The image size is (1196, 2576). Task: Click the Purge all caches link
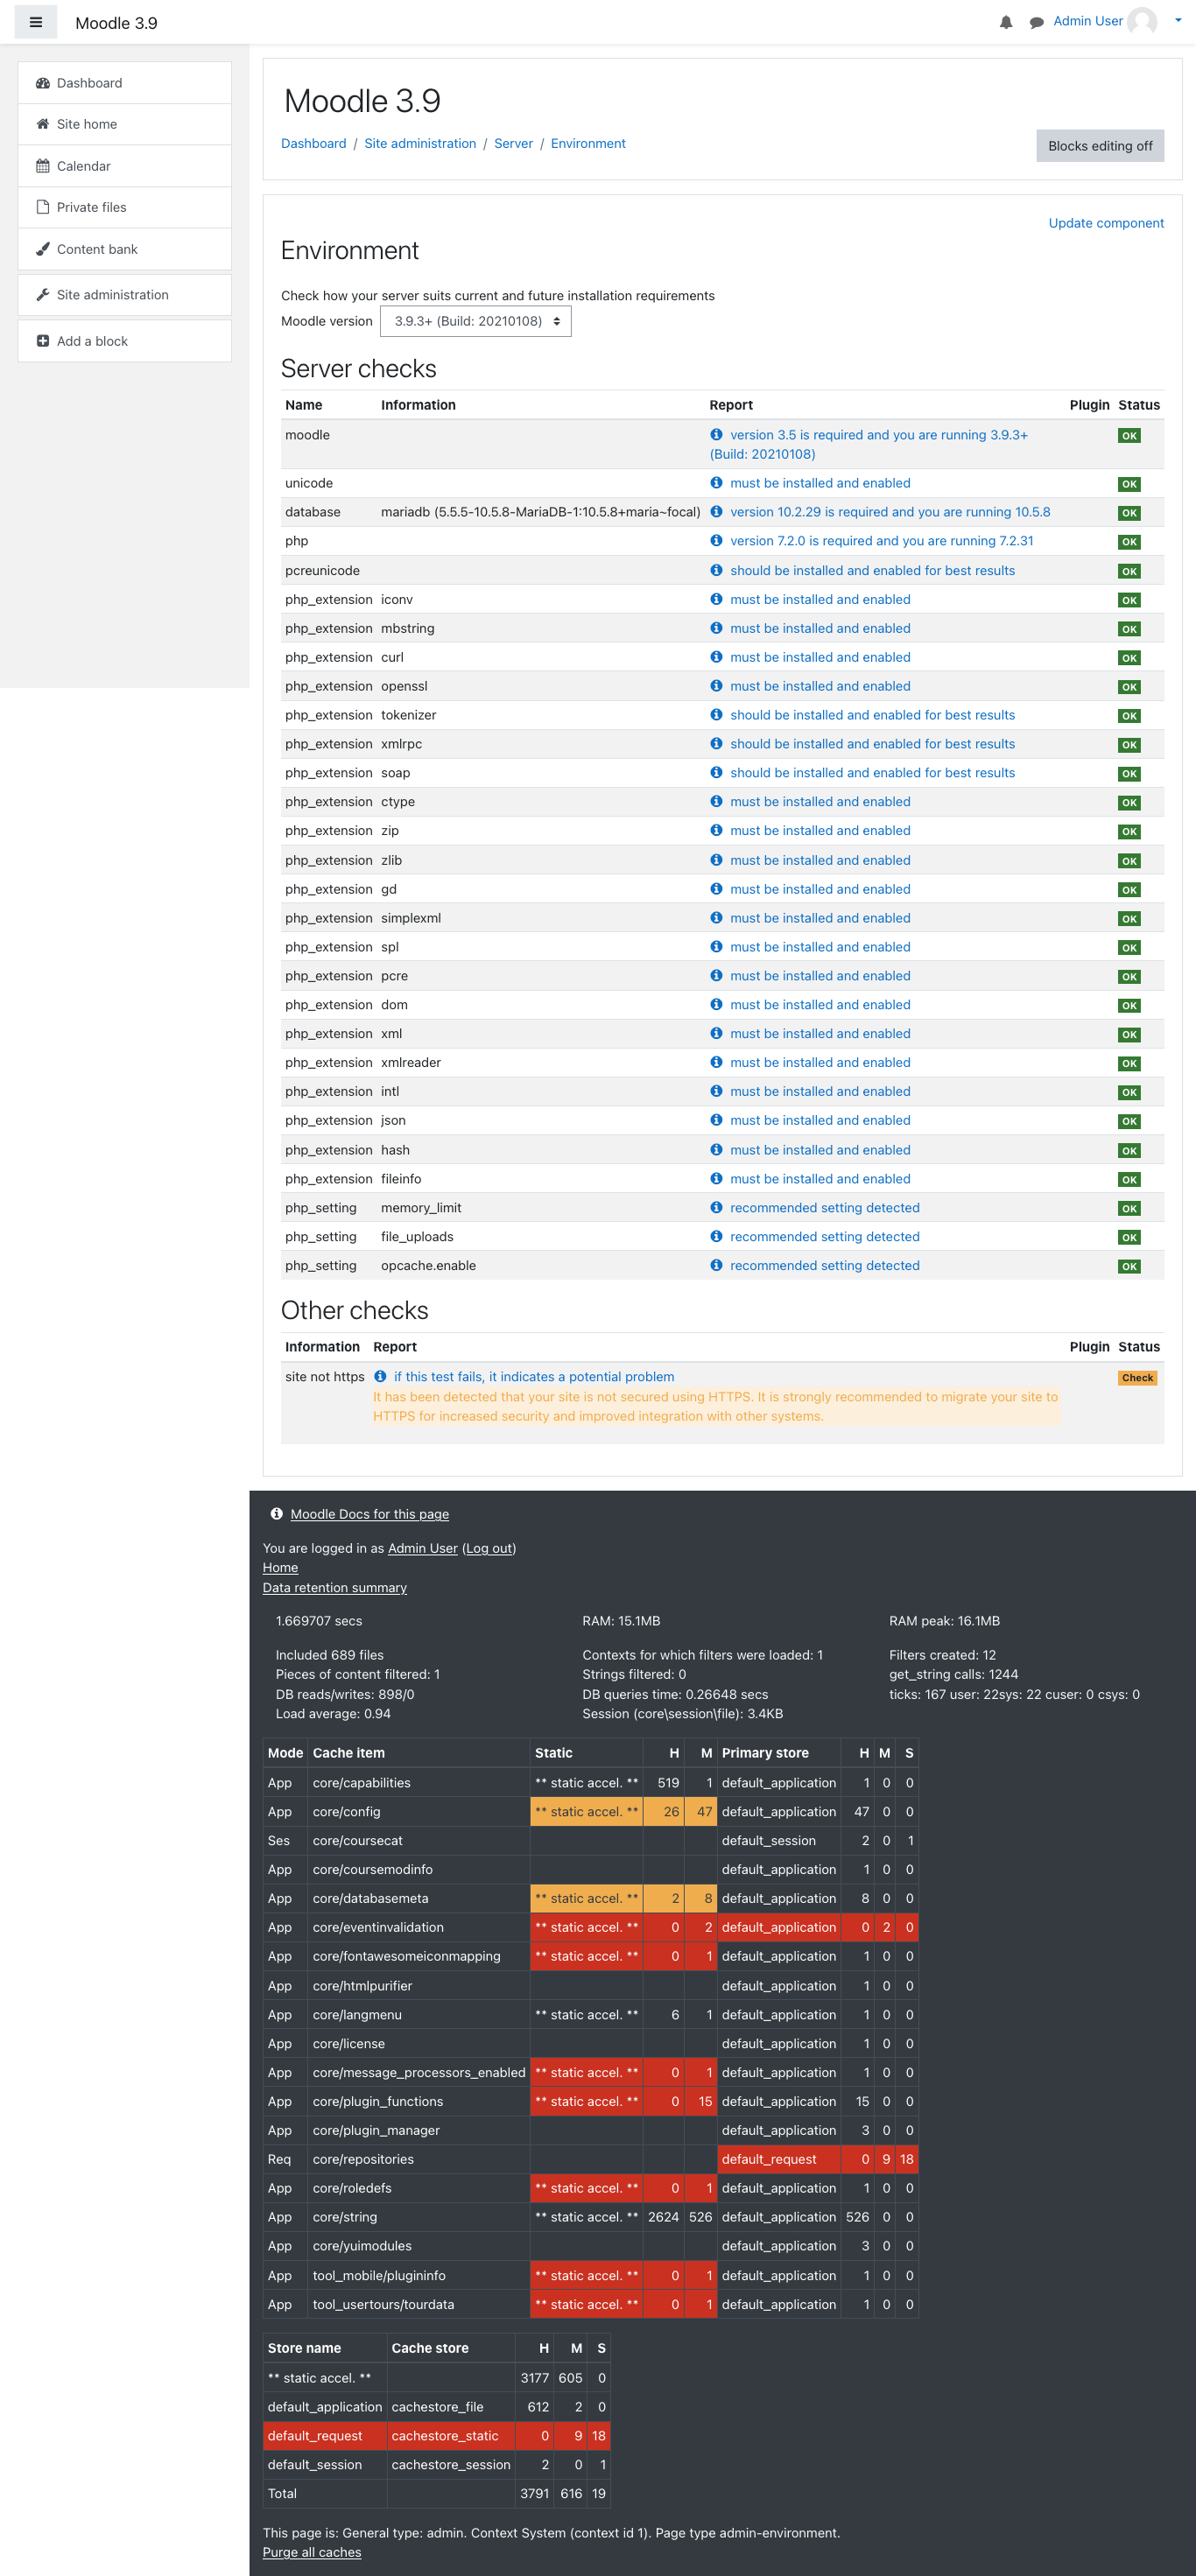click(x=312, y=2552)
